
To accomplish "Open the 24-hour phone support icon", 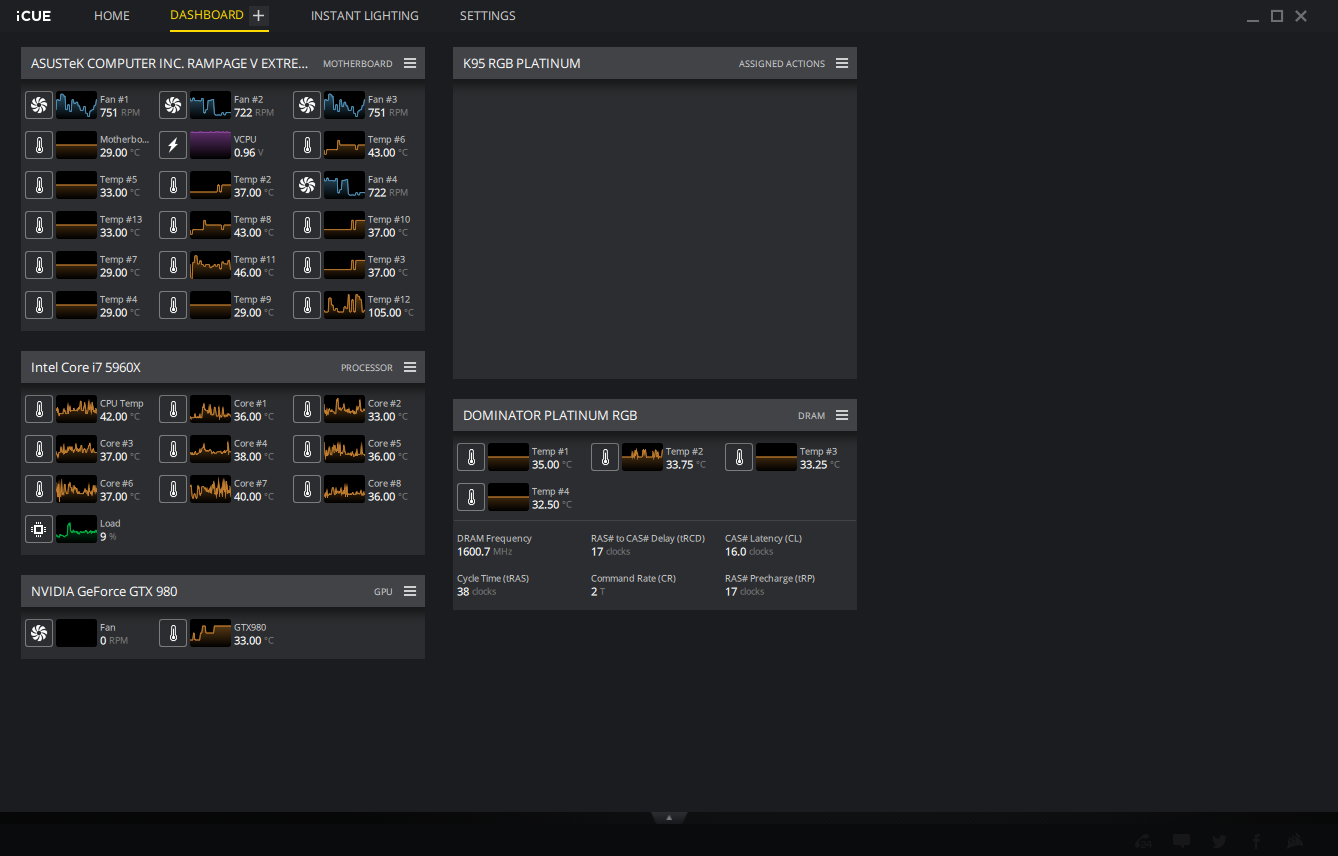I will (1143, 842).
